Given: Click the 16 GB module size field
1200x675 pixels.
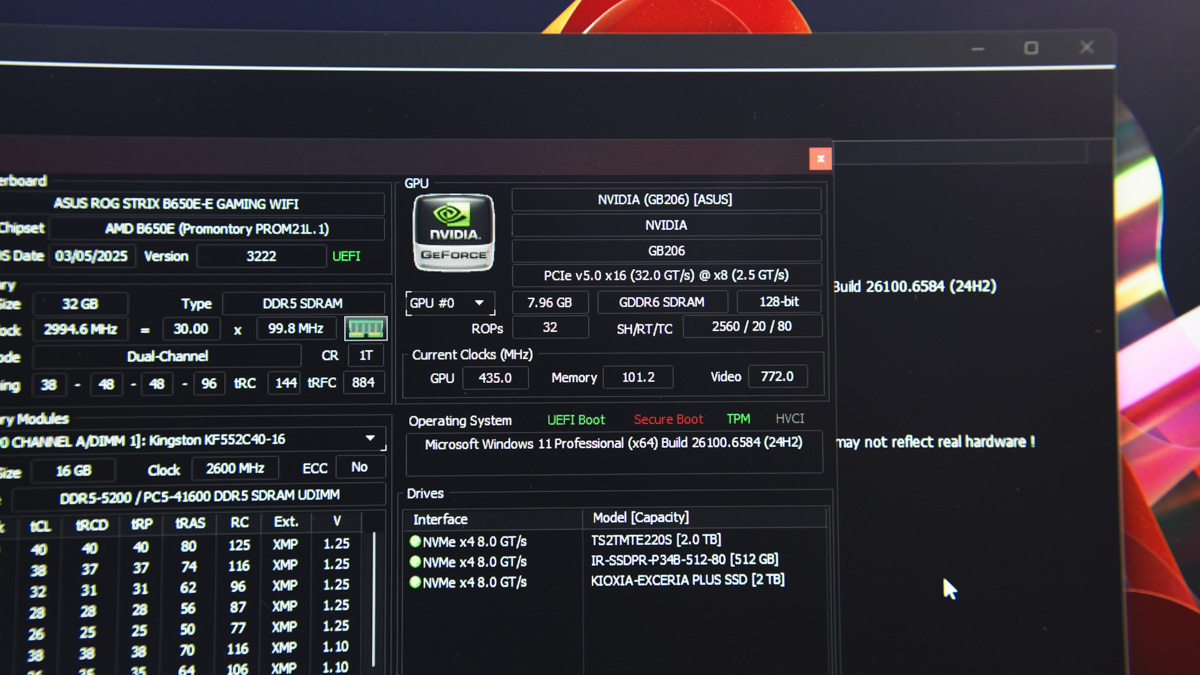Looking at the screenshot, I should coord(73,470).
